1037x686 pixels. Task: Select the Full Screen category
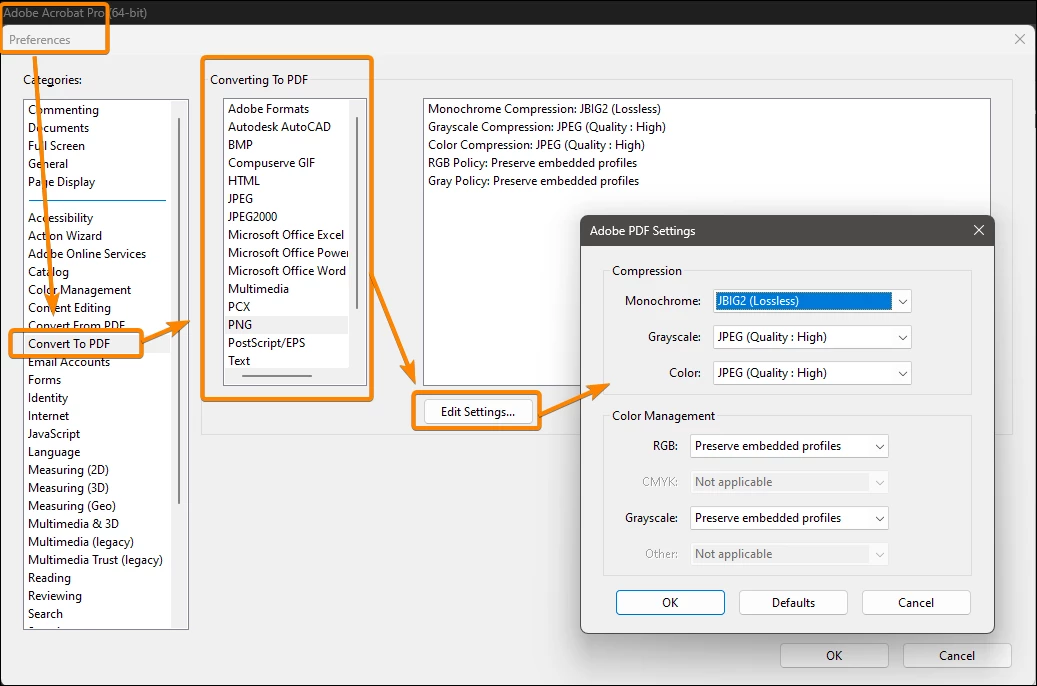pos(56,146)
